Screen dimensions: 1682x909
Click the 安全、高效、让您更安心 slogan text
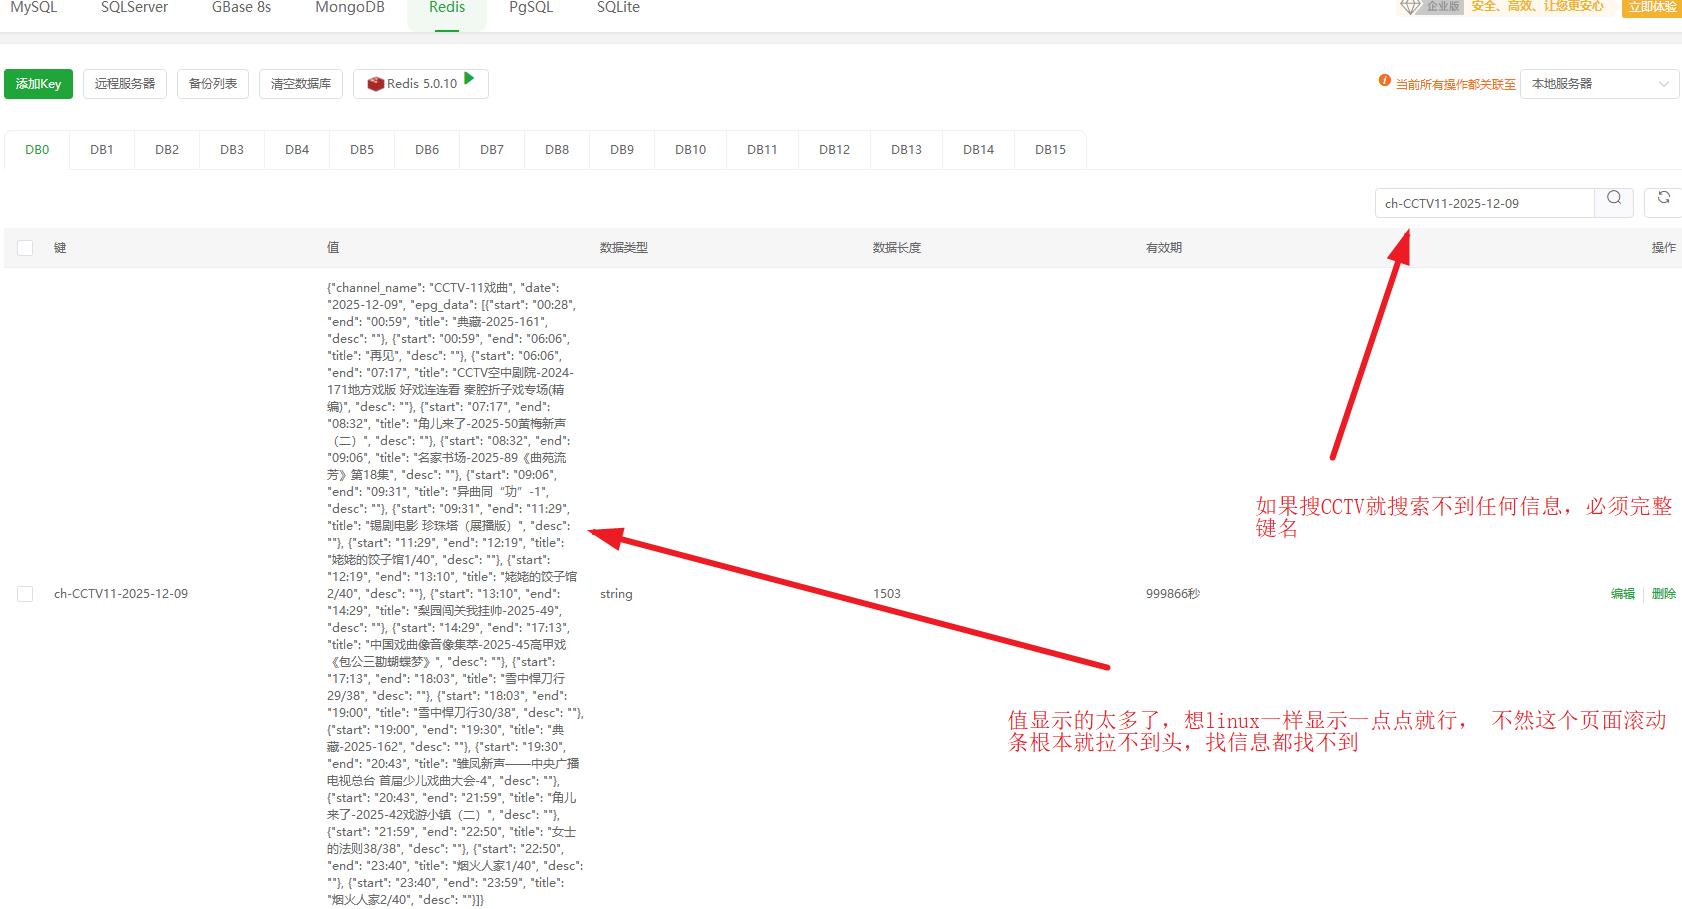[1537, 6]
